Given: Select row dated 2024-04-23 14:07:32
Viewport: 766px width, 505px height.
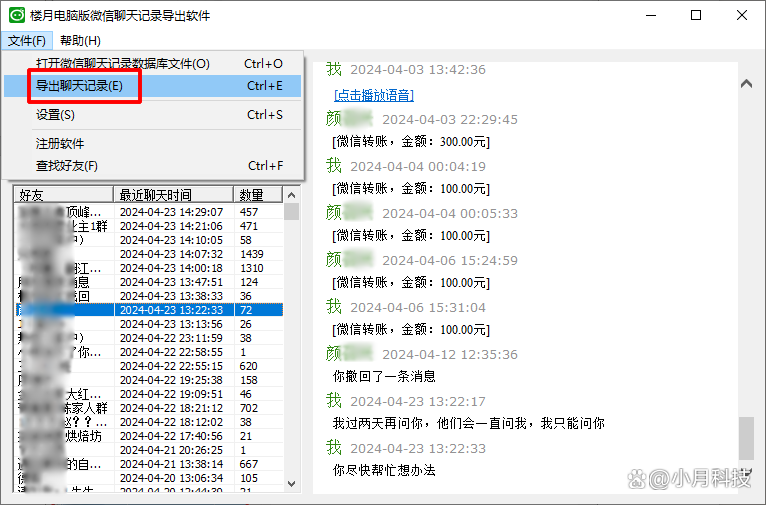Looking at the screenshot, I should click(x=149, y=254).
